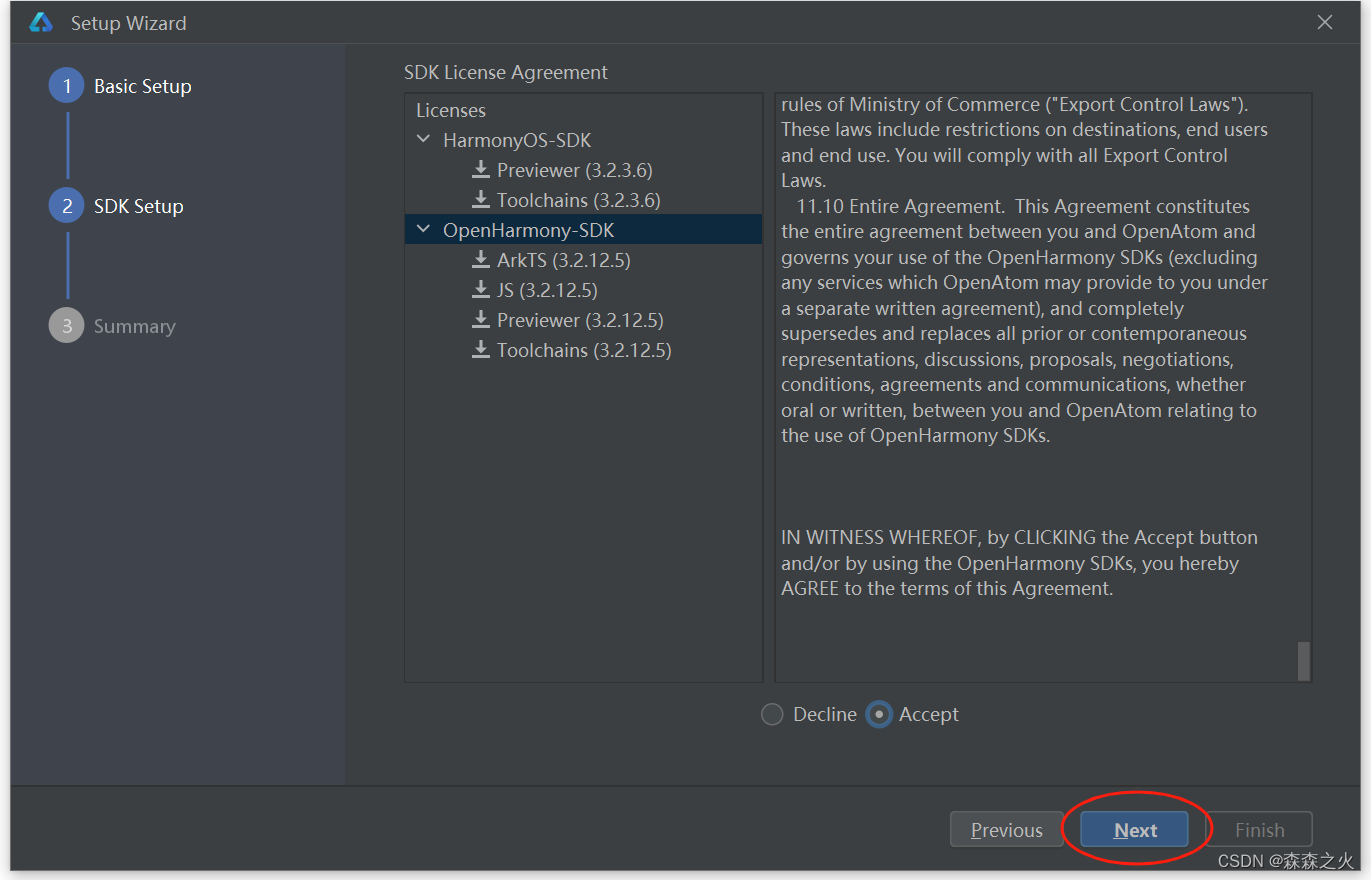Screen dimensions: 1371x880
Task: Select the ArkTS (3.2.12.5) item
Action: [x=564, y=260]
